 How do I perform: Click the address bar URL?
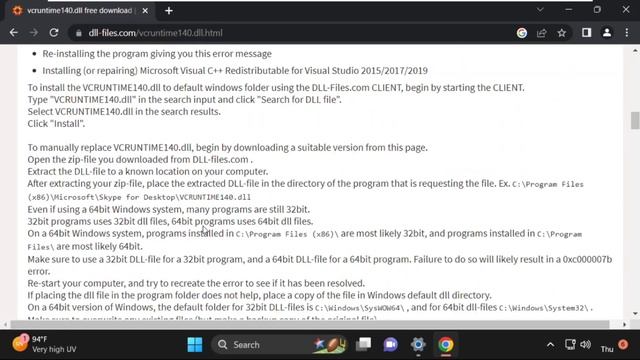(156, 33)
